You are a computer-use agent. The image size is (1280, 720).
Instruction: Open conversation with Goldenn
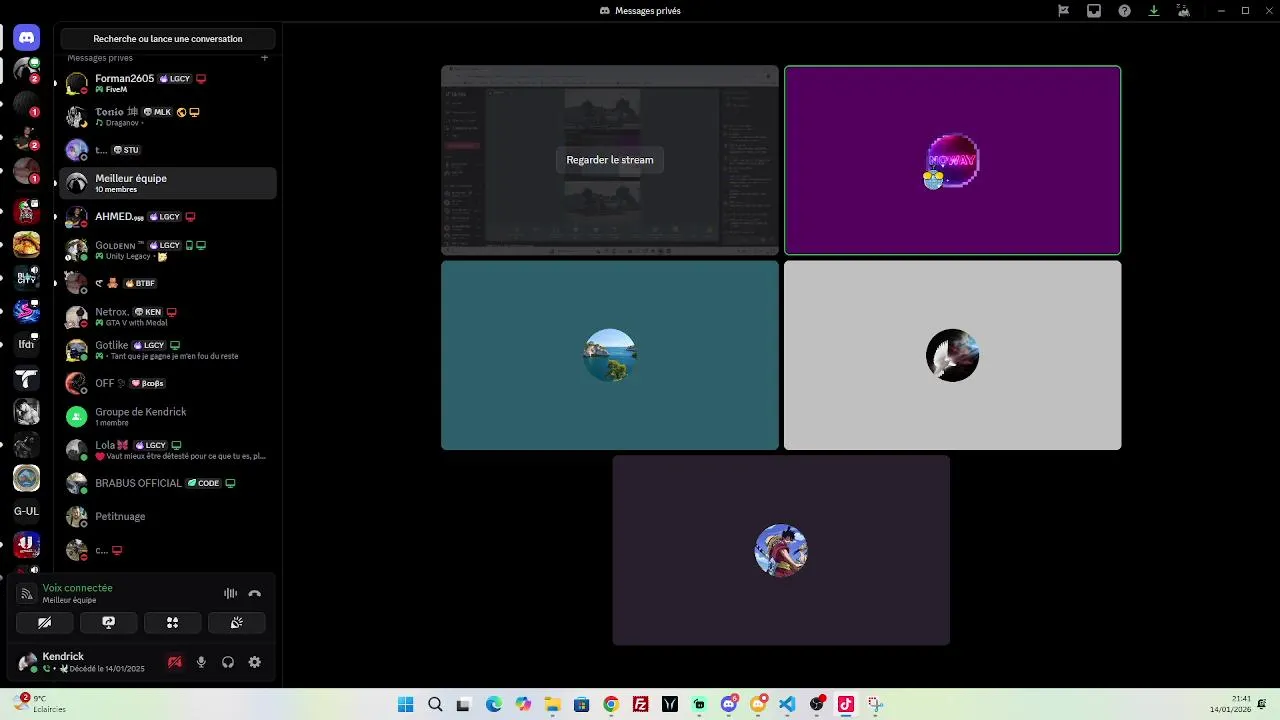[x=168, y=250]
